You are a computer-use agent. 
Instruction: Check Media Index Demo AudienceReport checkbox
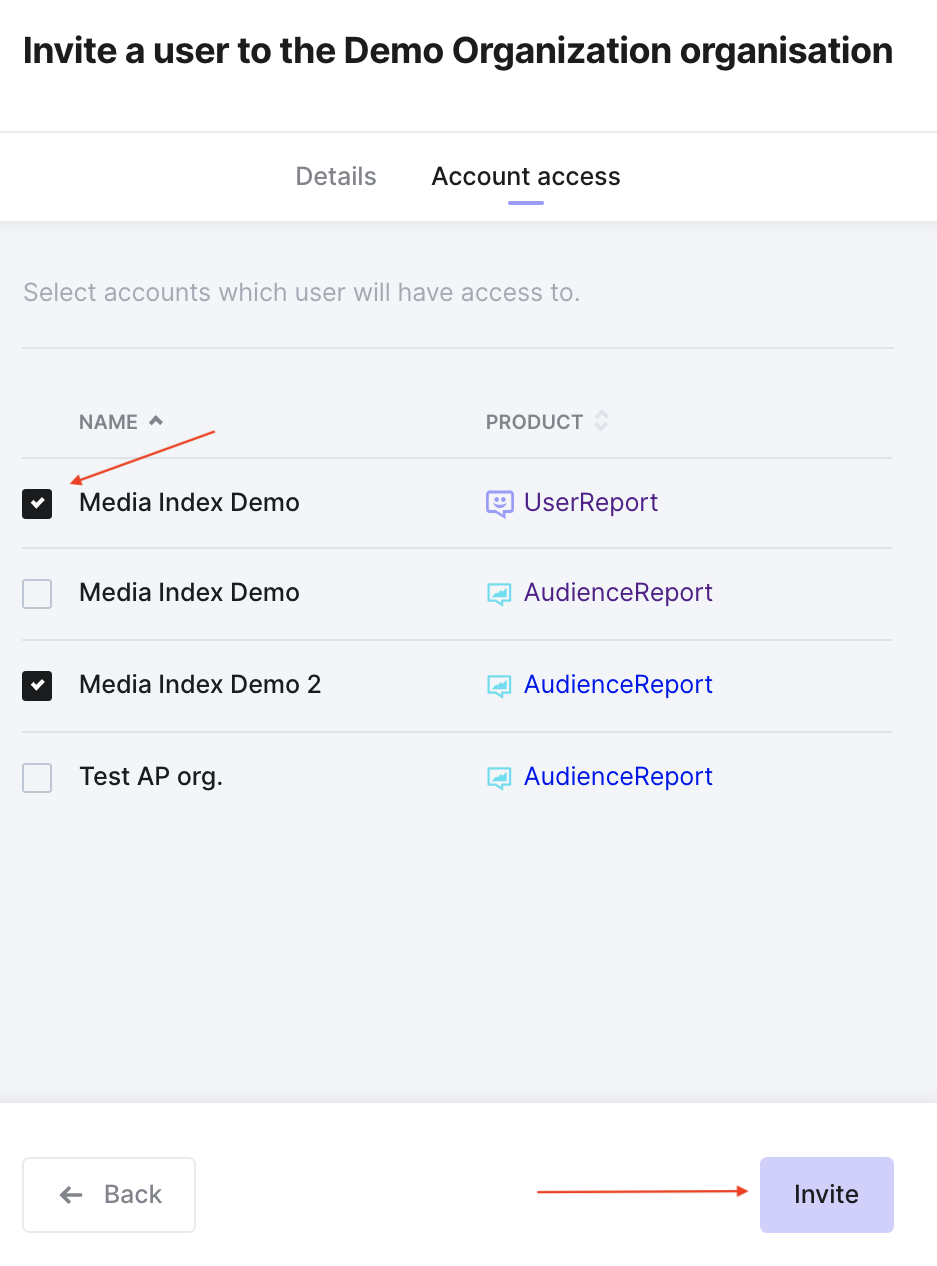37,595
